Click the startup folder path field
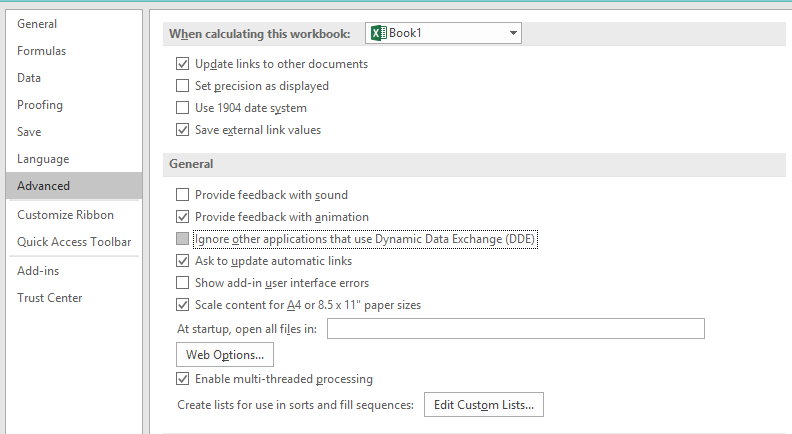792x434 pixels. pos(516,329)
